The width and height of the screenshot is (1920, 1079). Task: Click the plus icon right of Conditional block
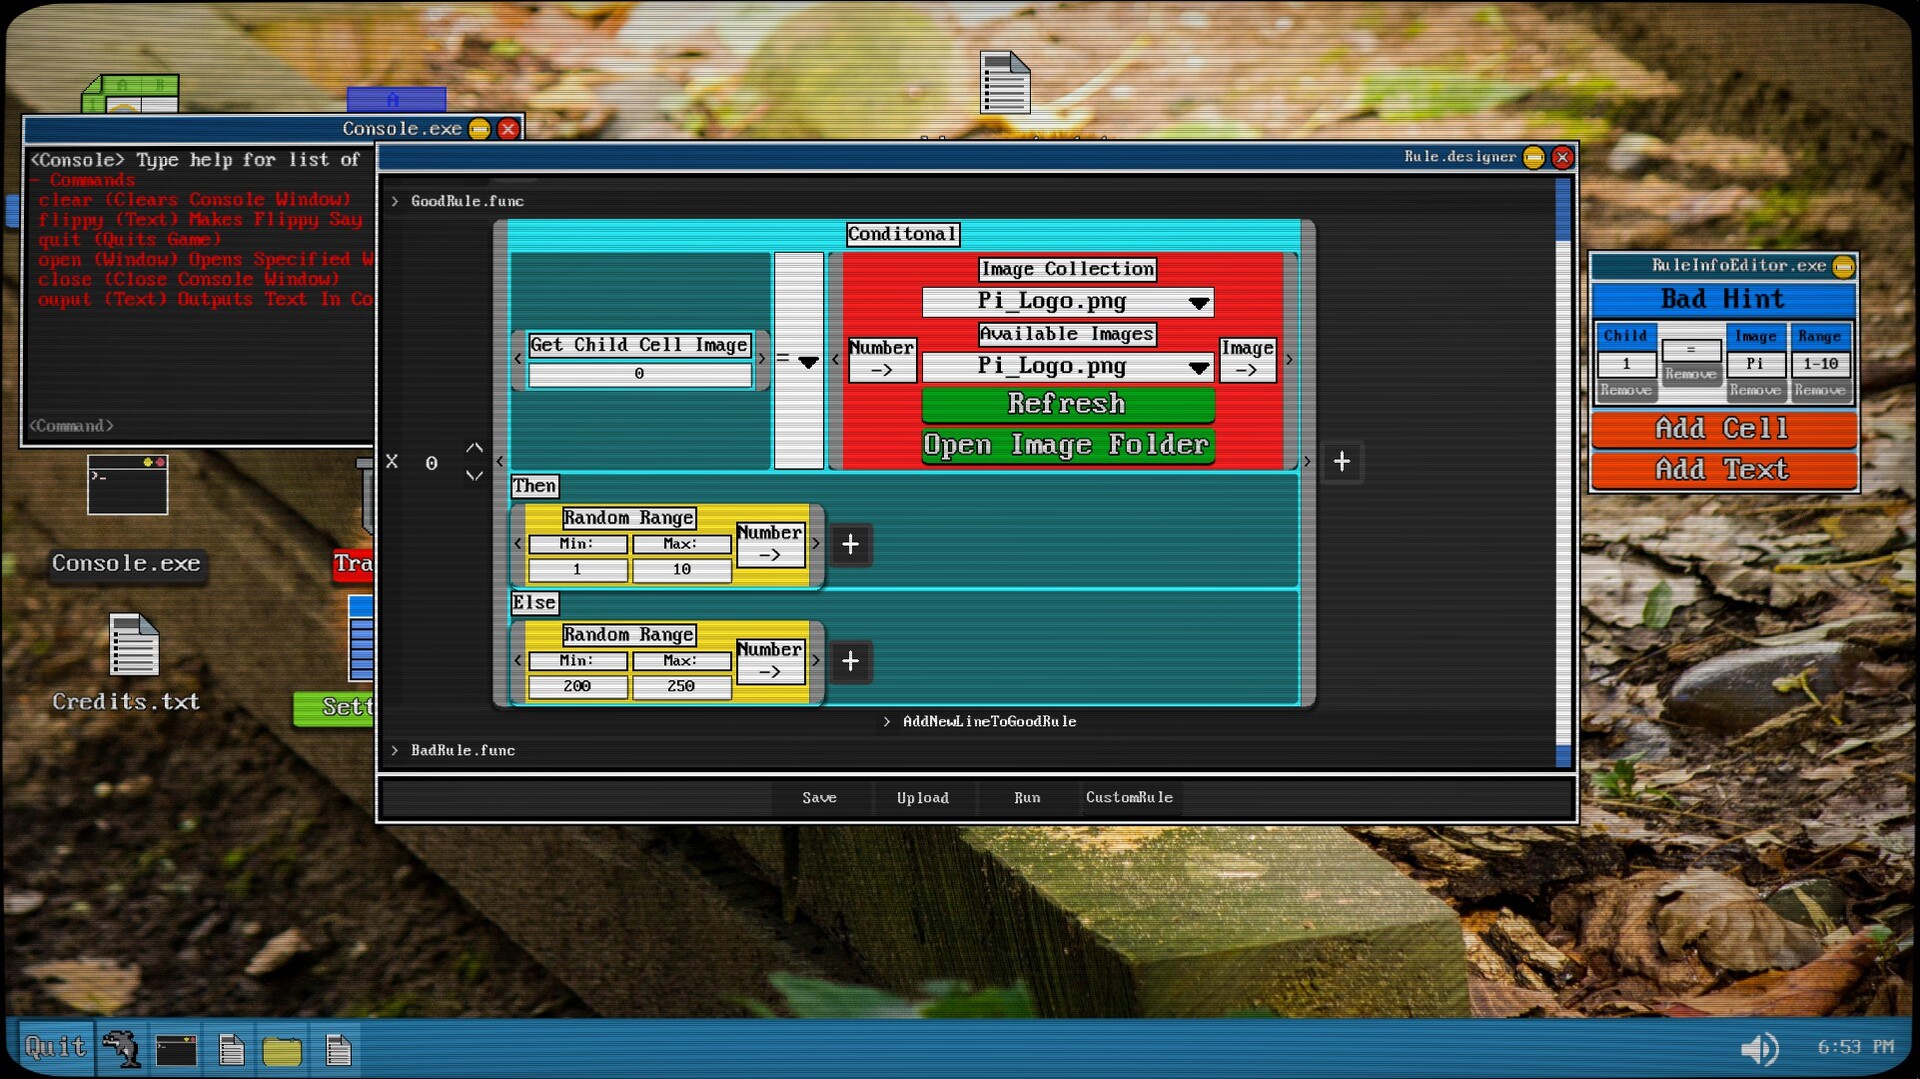tap(1341, 461)
